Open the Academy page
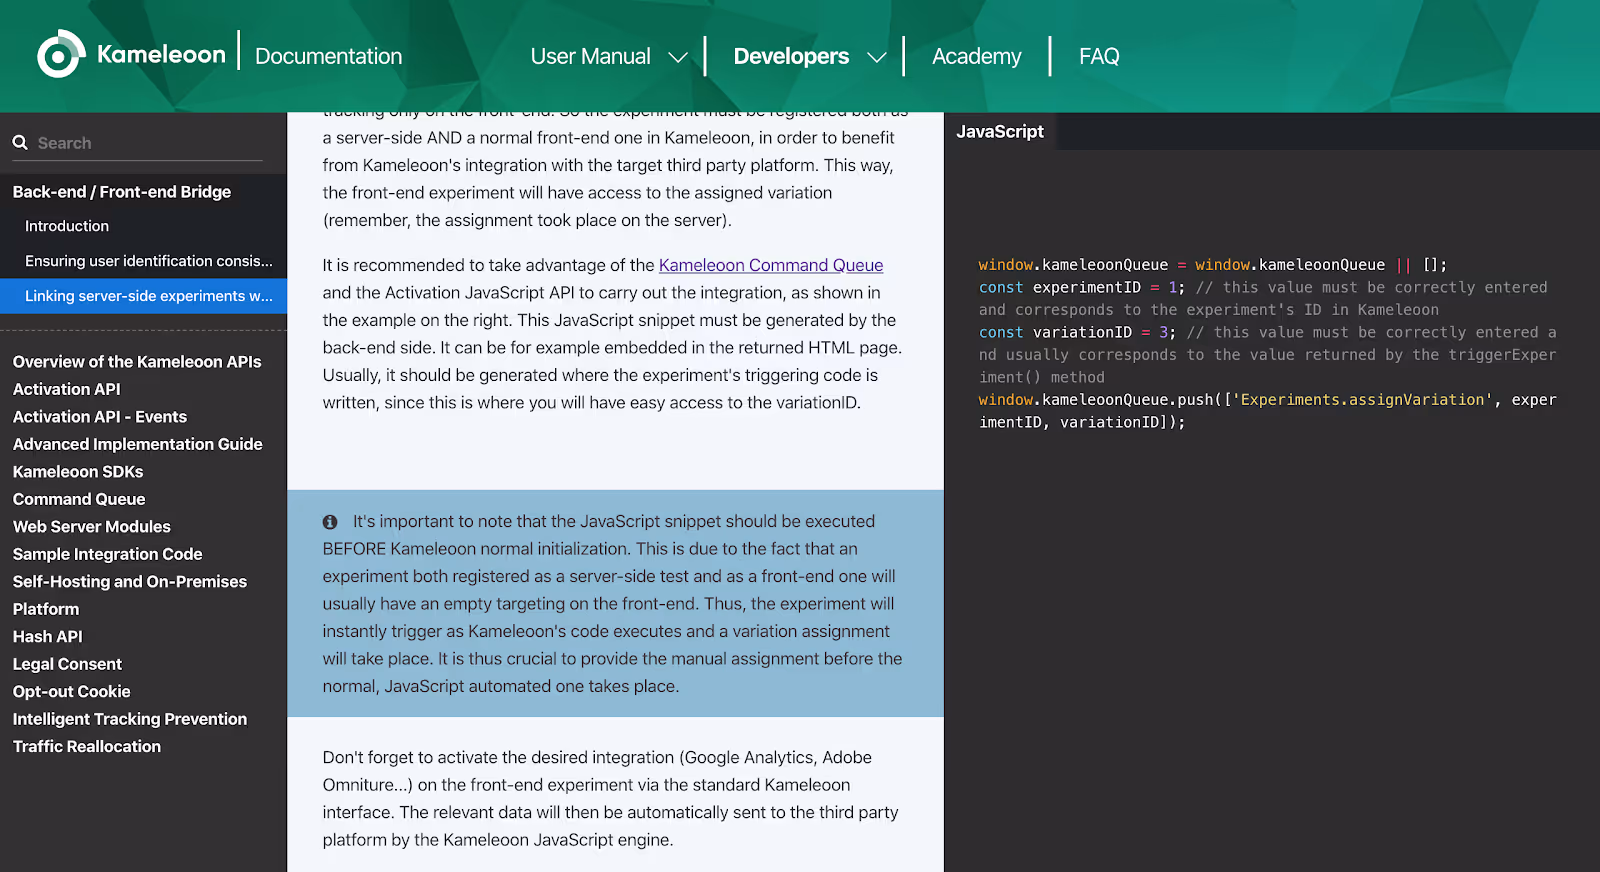 tap(976, 57)
